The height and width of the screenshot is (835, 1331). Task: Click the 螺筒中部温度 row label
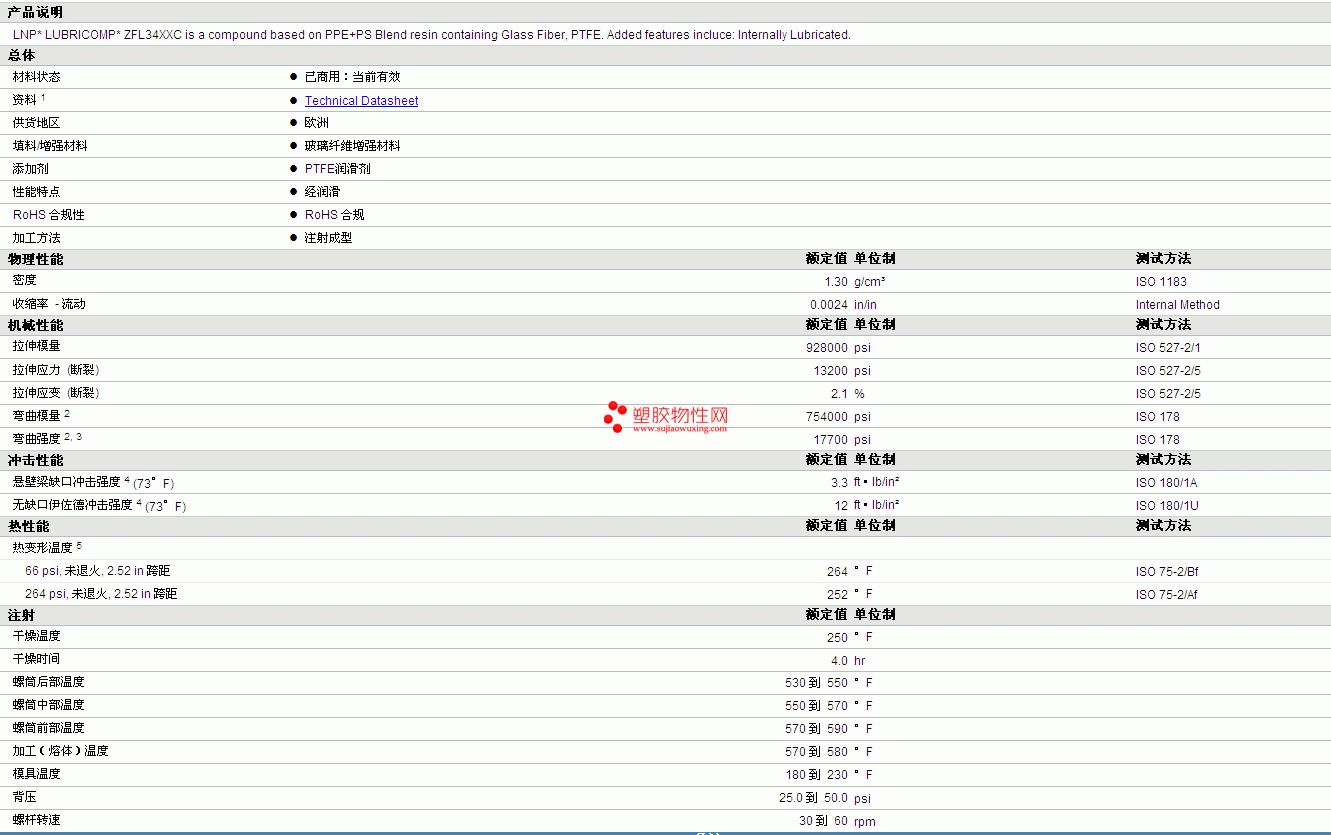[48, 705]
